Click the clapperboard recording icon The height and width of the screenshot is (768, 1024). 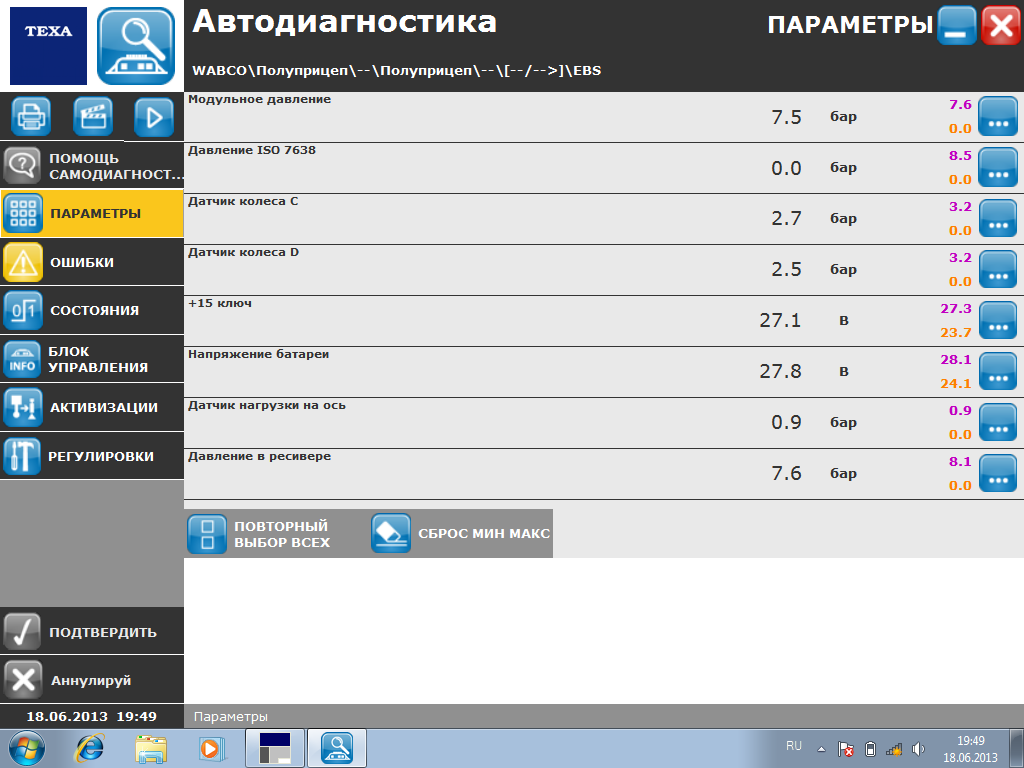coord(93,117)
